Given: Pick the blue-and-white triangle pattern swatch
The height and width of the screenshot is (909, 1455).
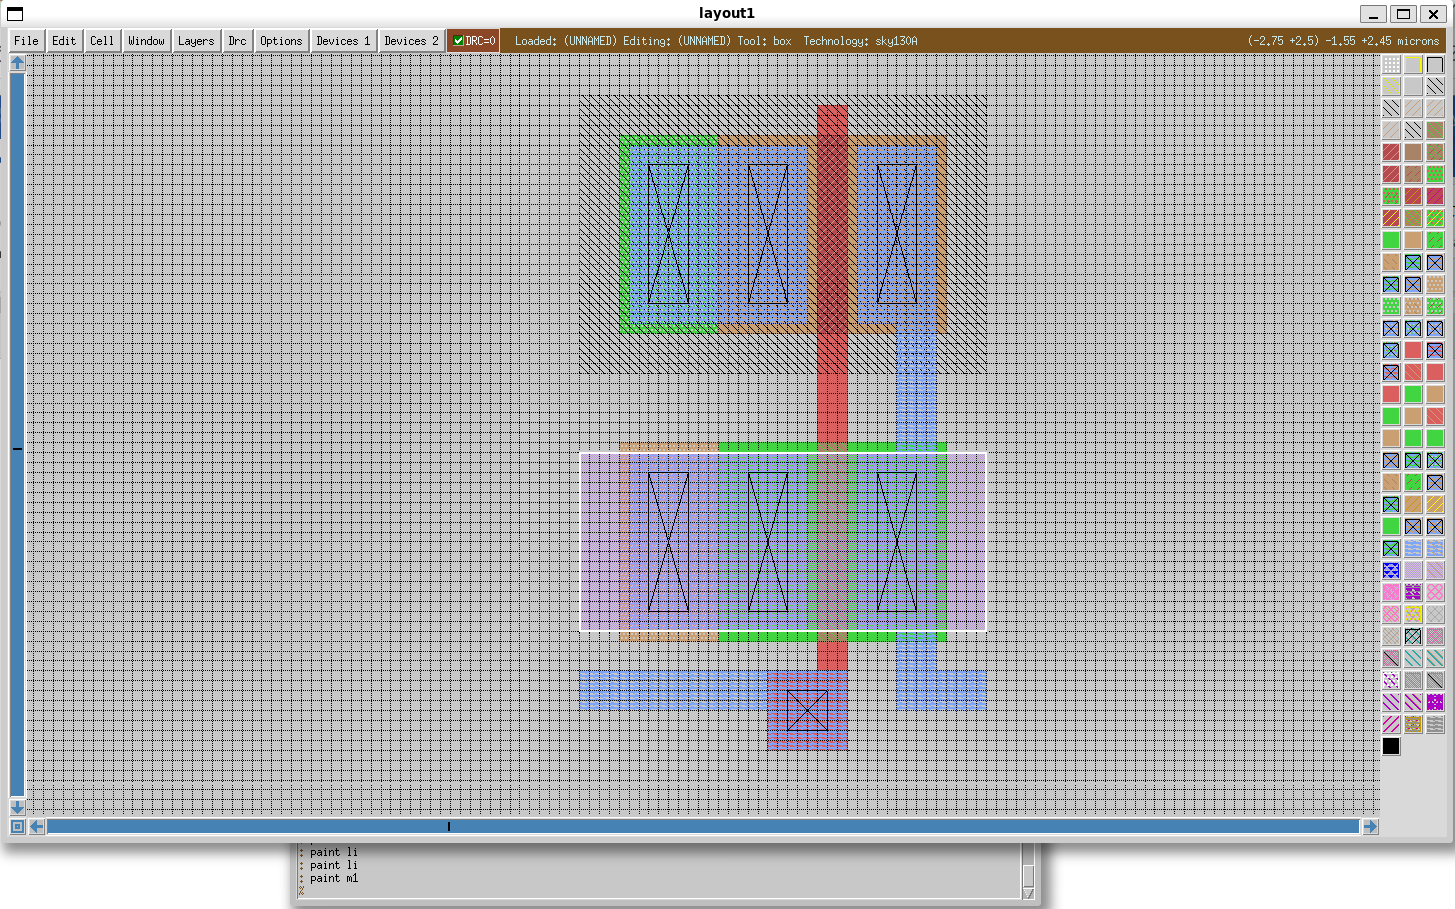Looking at the screenshot, I should pos(1391,570).
